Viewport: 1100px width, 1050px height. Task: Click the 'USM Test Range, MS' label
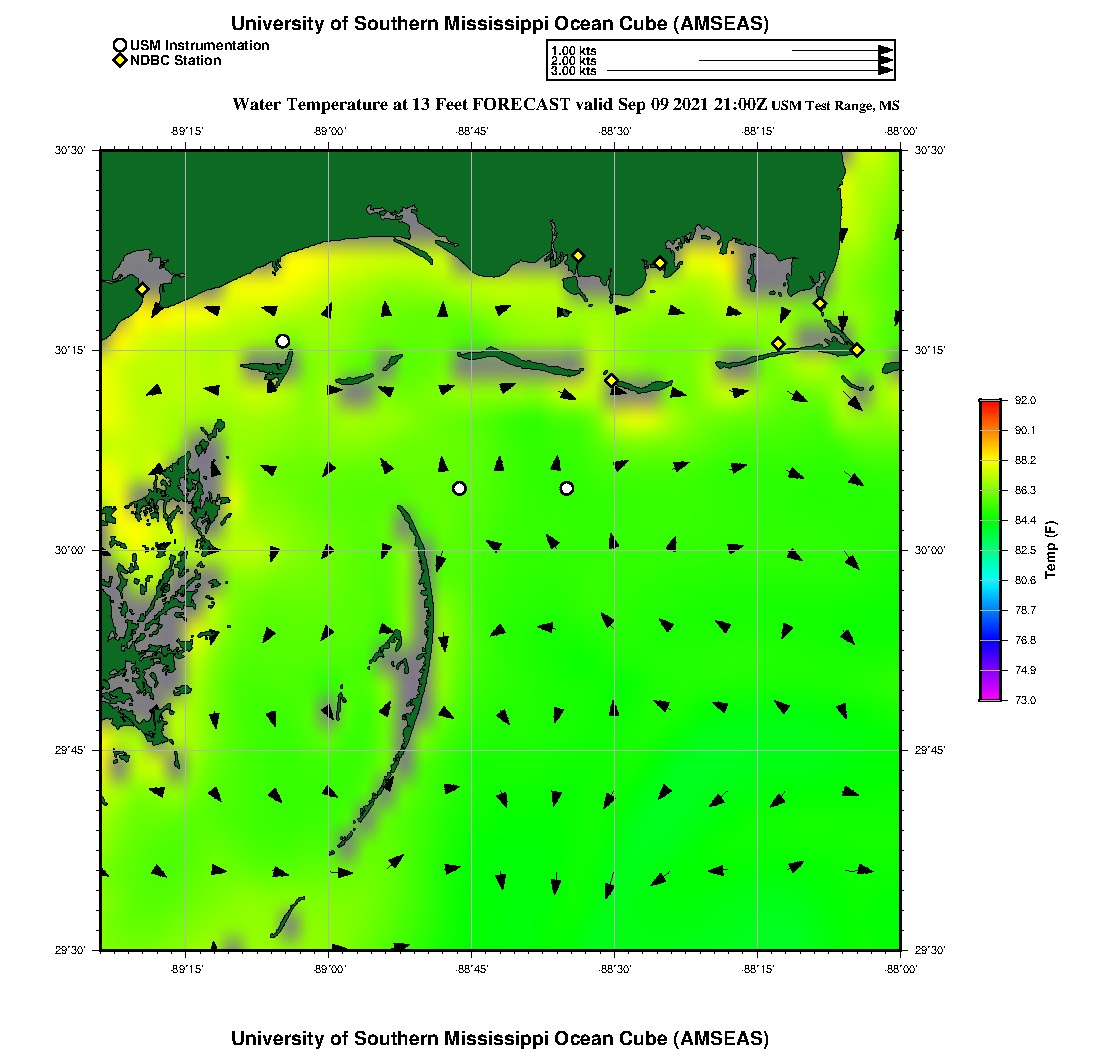835,106
